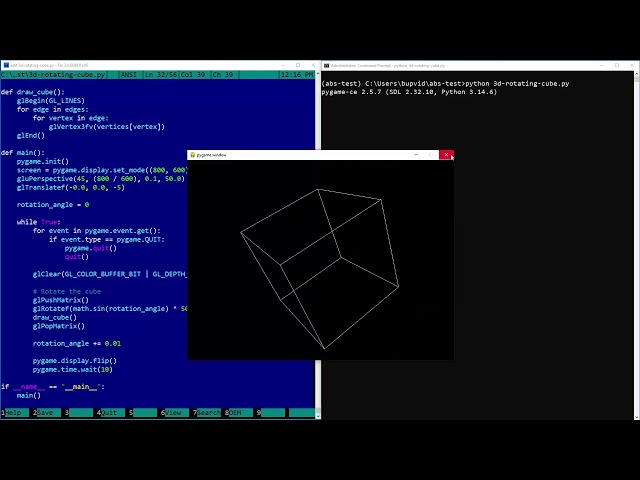Image resolution: width=640 pixels, height=480 pixels.
Task: Click the rotating cube in pygame window
Action: (320, 268)
